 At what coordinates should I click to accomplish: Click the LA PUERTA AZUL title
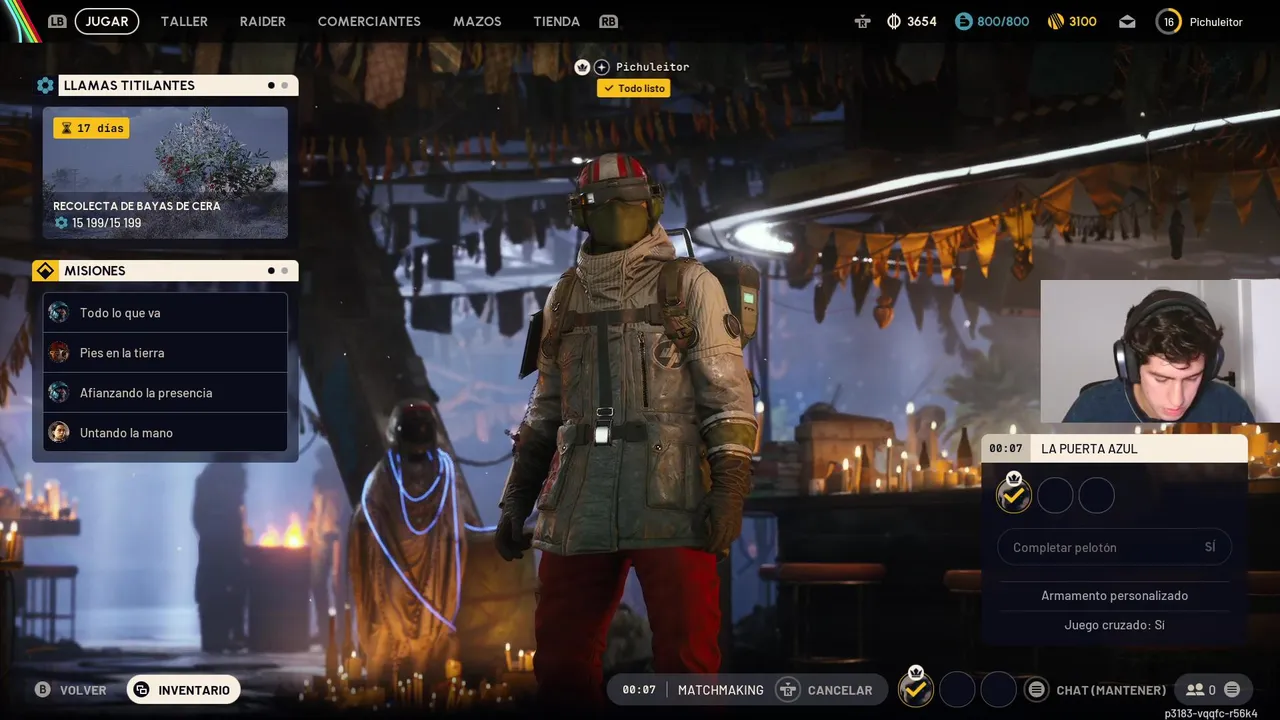tap(1089, 448)
